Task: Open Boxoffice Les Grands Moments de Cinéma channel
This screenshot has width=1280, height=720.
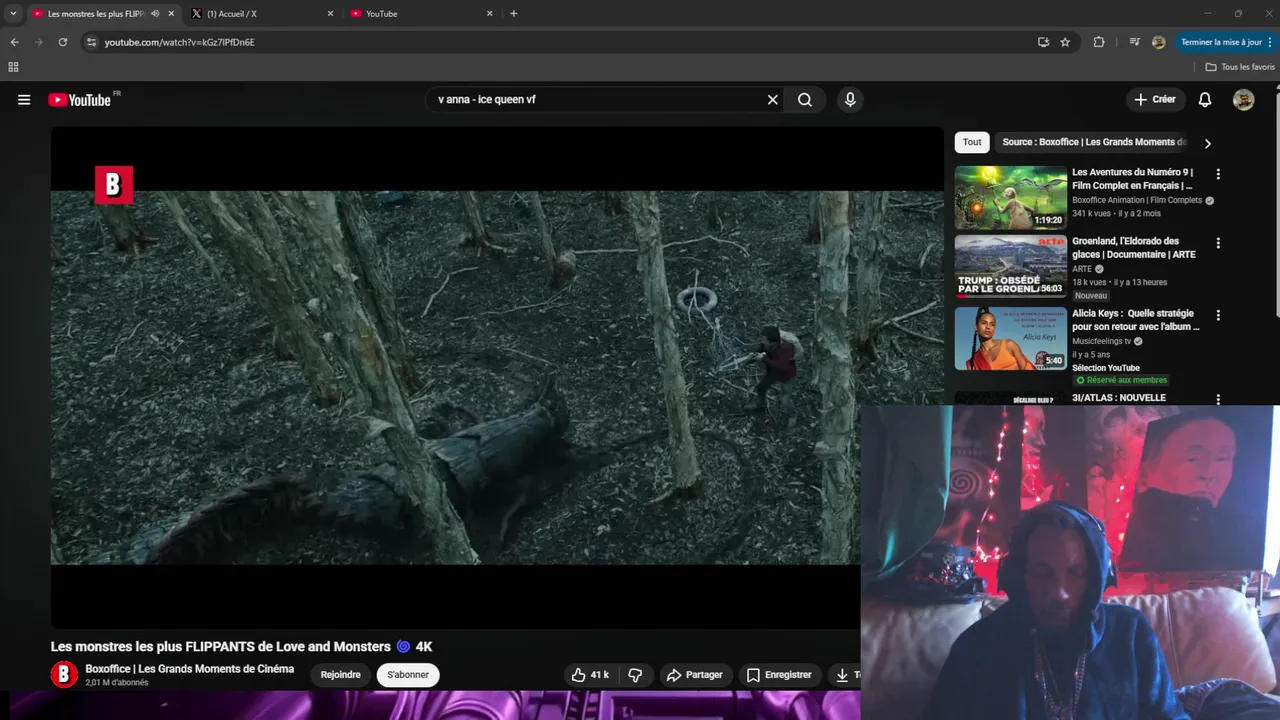Action: tap(189, 669)
